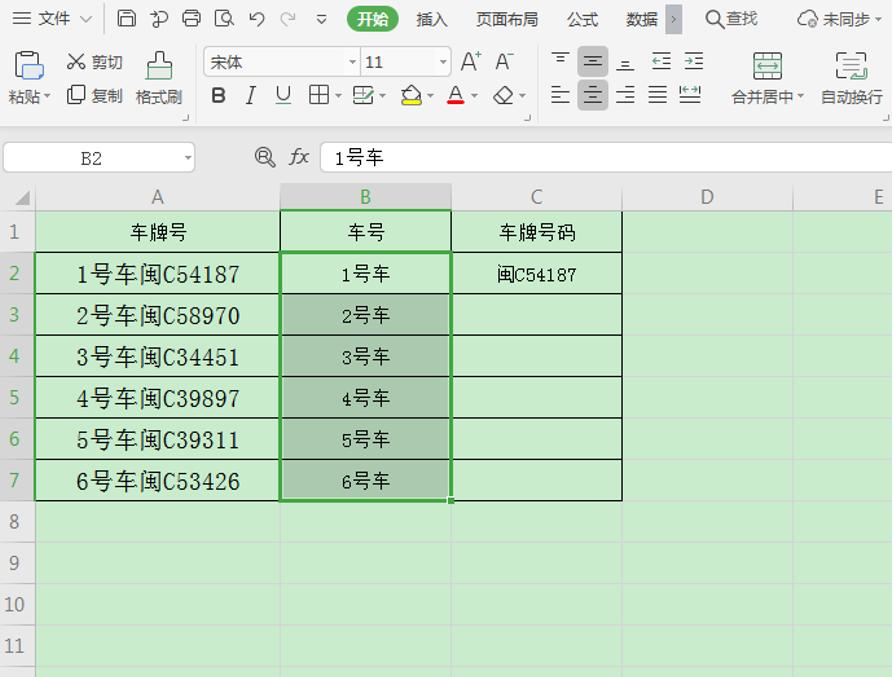Click the Save icon in quick access toolbar

click(129, 18)
